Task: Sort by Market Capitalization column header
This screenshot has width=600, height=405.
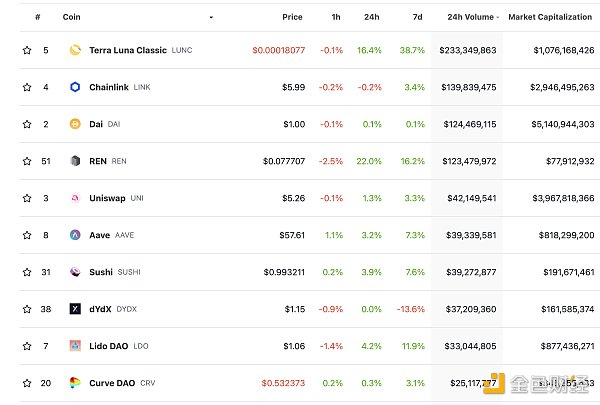Action: pyautogui.click(x=550, y=17)
